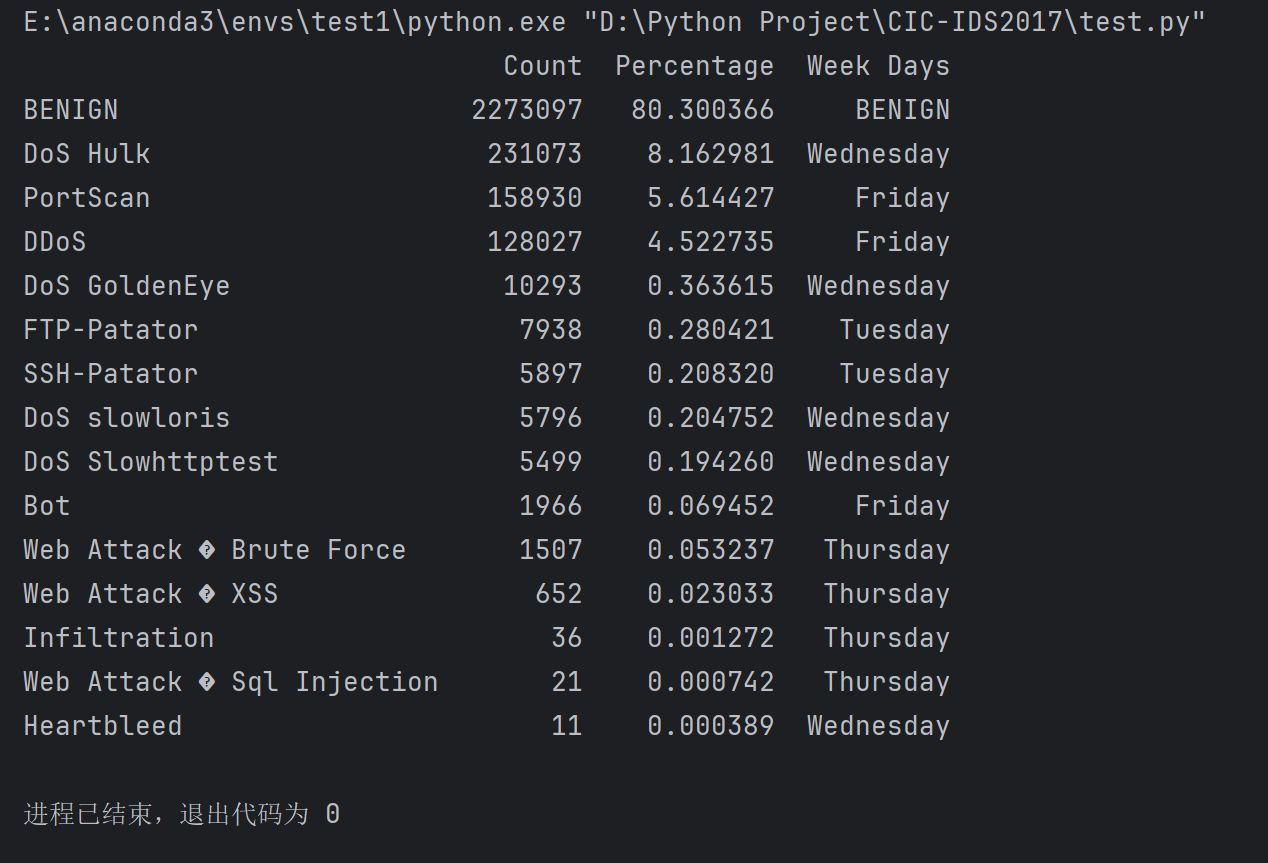1268x863 pixels.
Task: Click the DoS Slowhttptest row label
Action: [x=151, y=462]
